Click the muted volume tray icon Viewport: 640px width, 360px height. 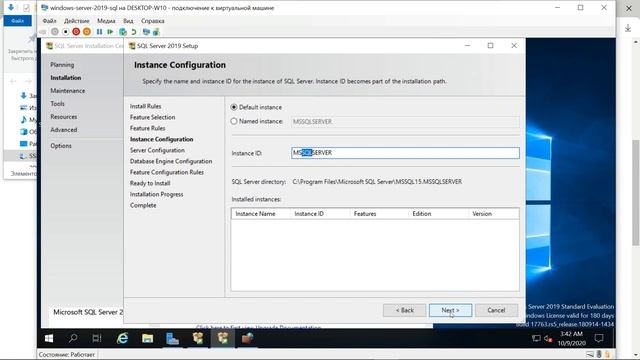point(548,338)
